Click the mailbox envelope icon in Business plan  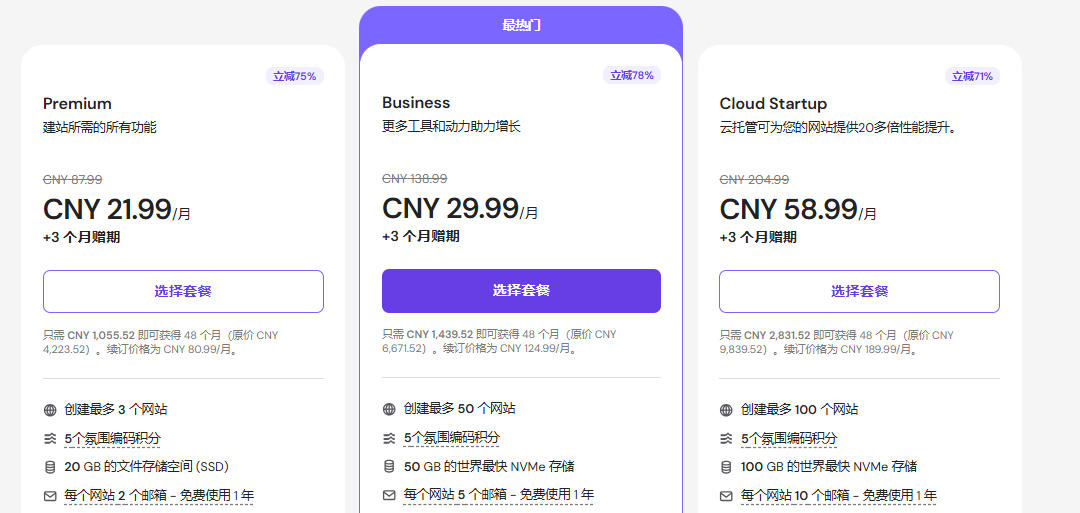point(389,495)
